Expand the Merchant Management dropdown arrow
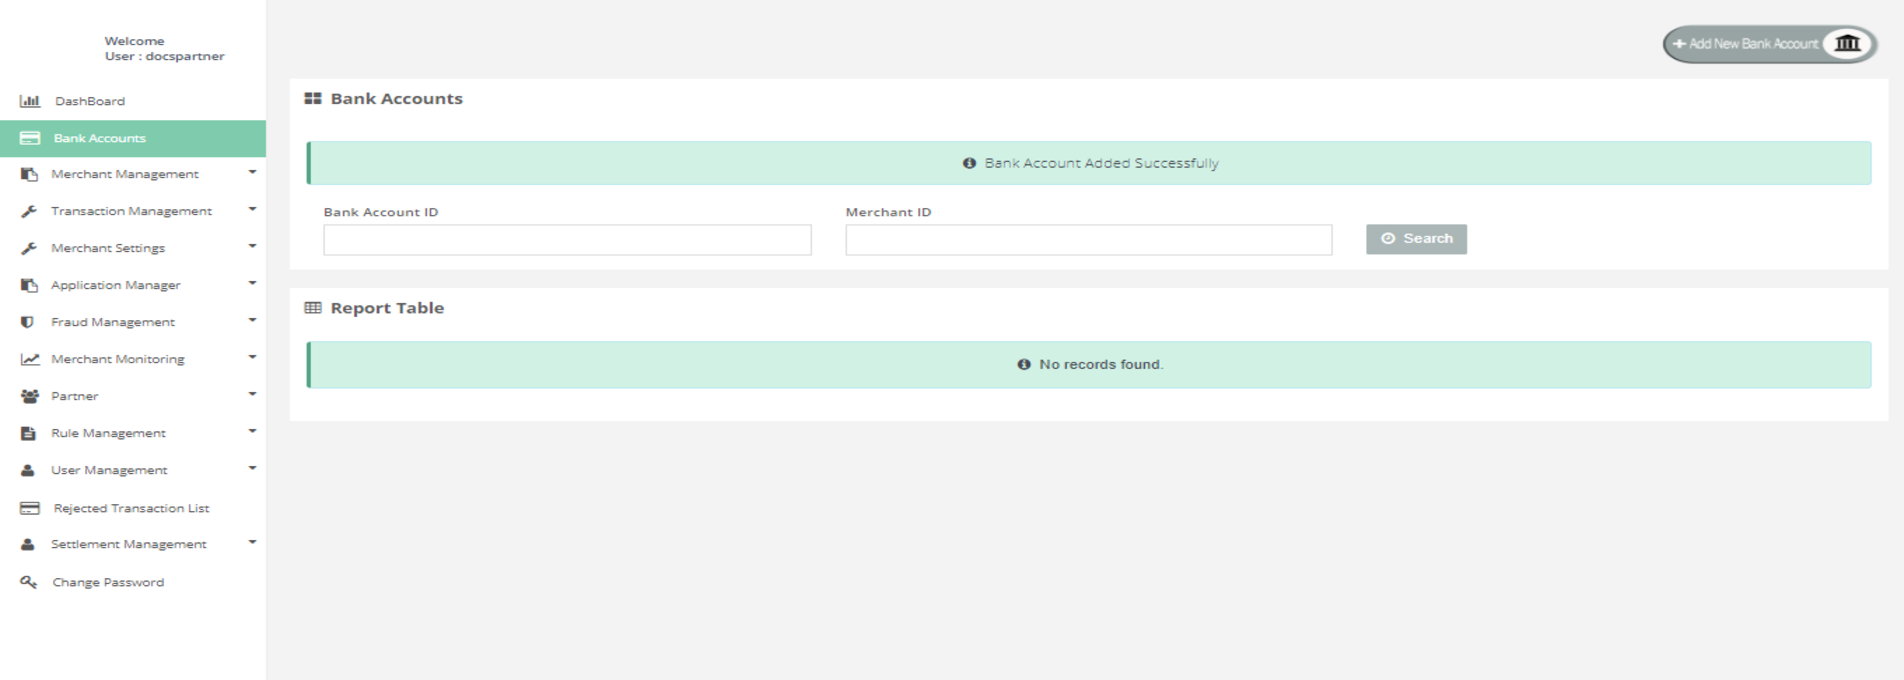Viewport: 1904px width, 680px height. pyautogui.click(x=252, y=173)
